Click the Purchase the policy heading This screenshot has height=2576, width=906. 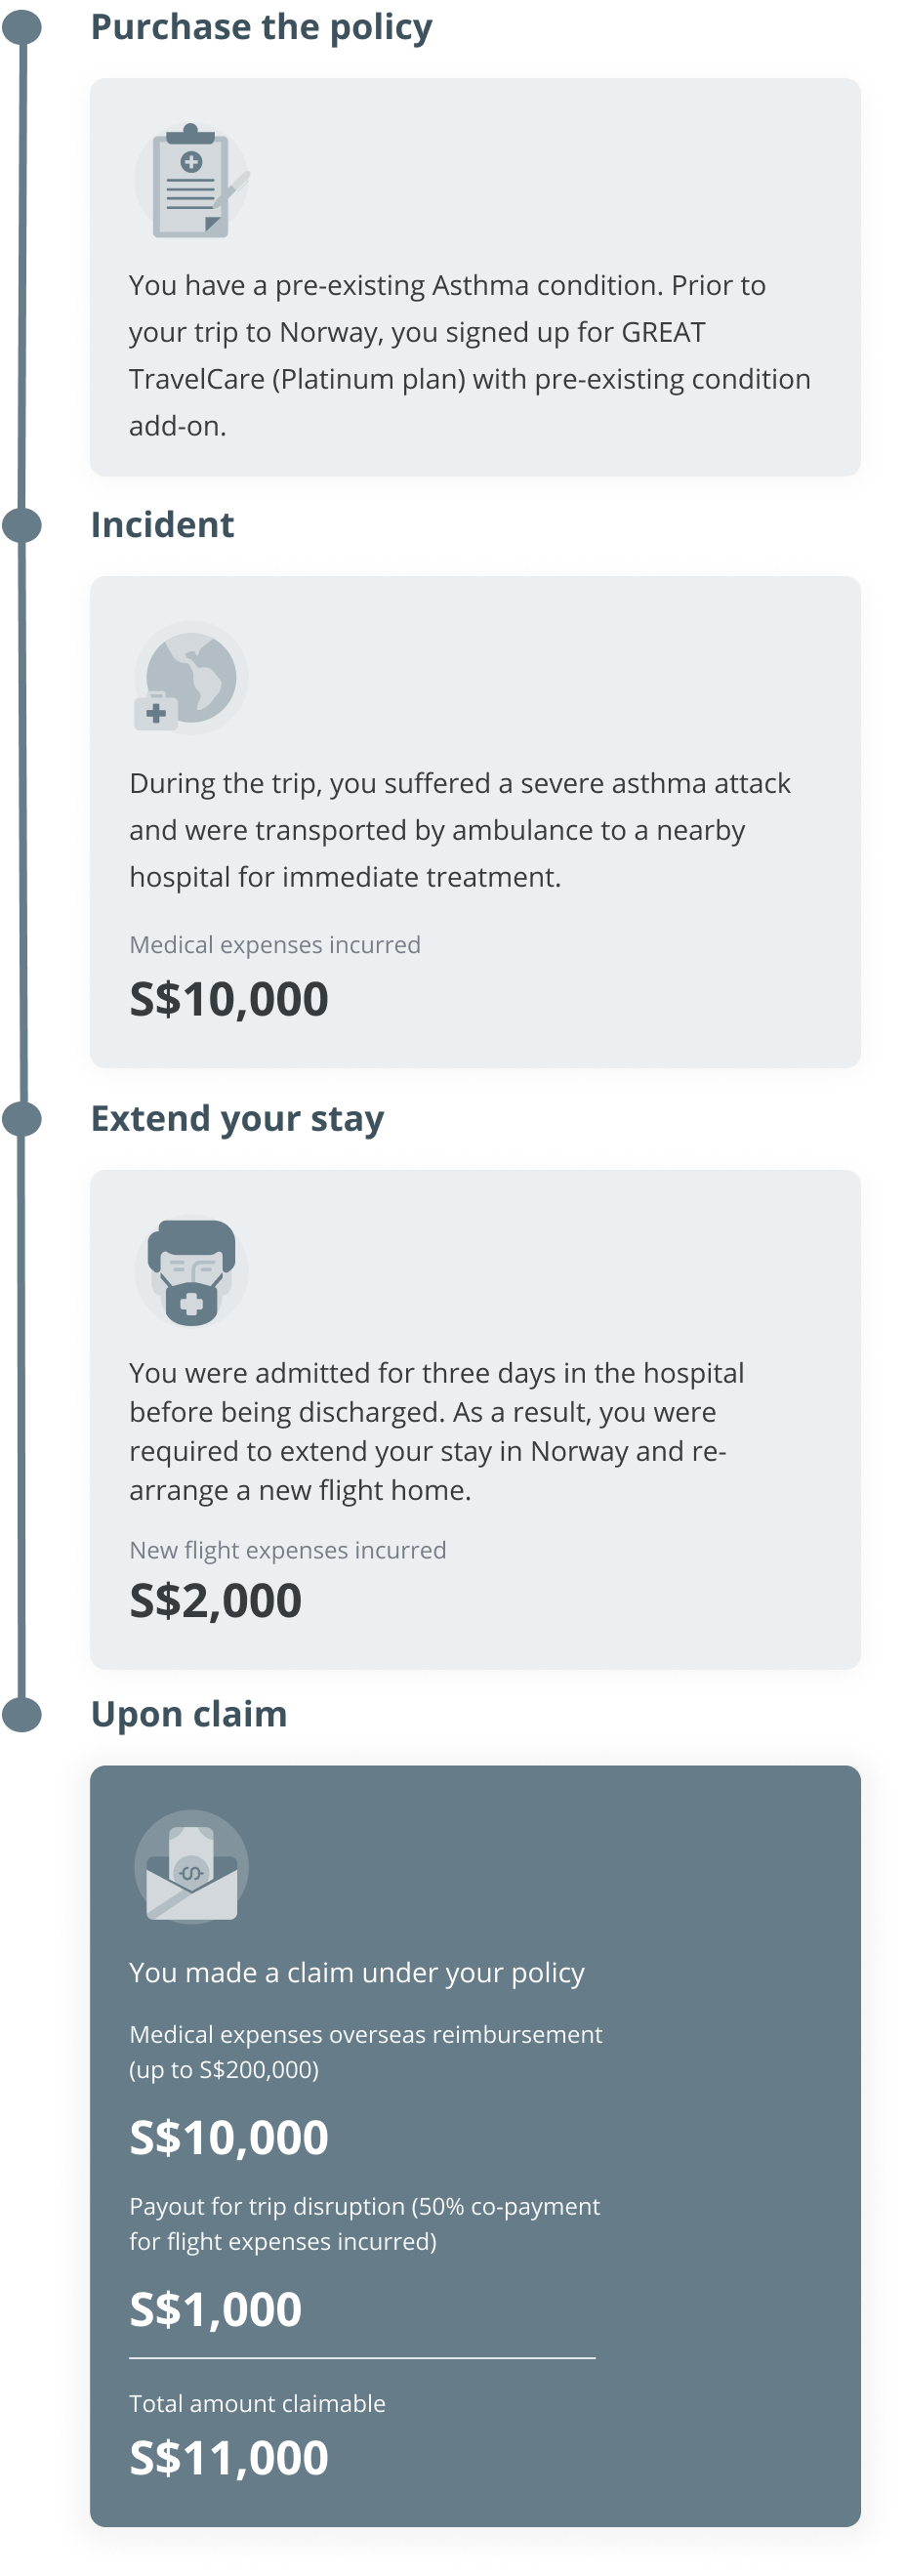261,27
